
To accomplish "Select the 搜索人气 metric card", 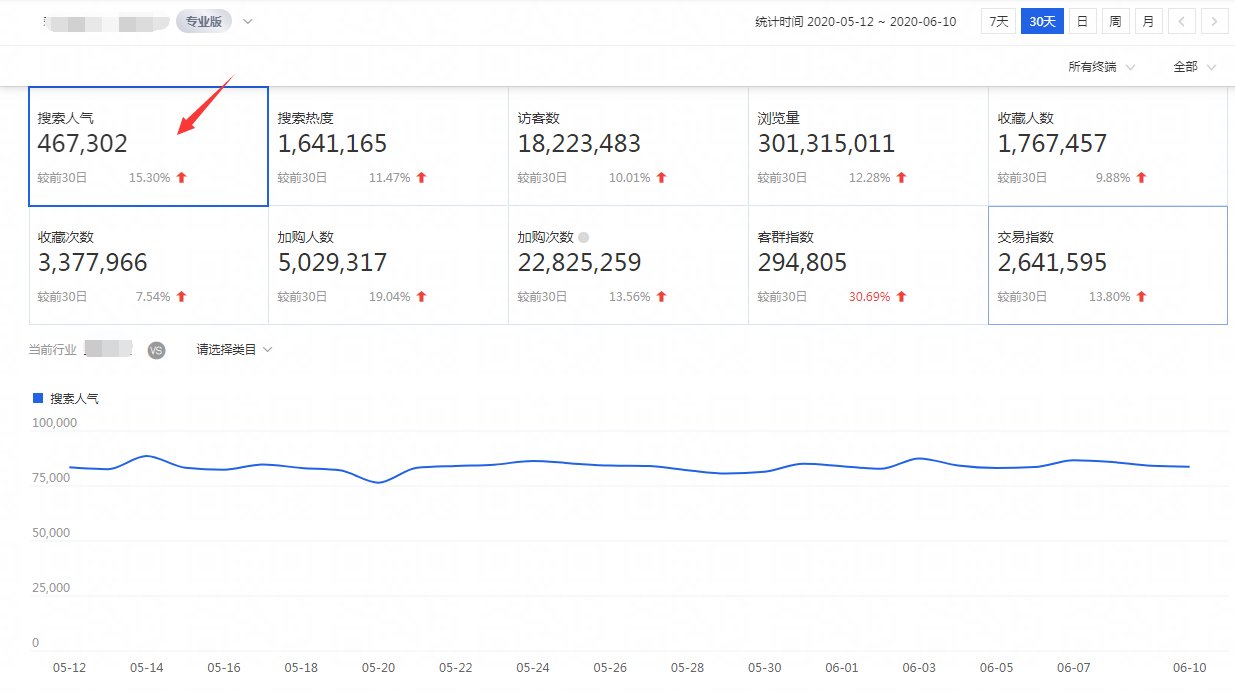I will pyautogui.click(x=148, y=146).
